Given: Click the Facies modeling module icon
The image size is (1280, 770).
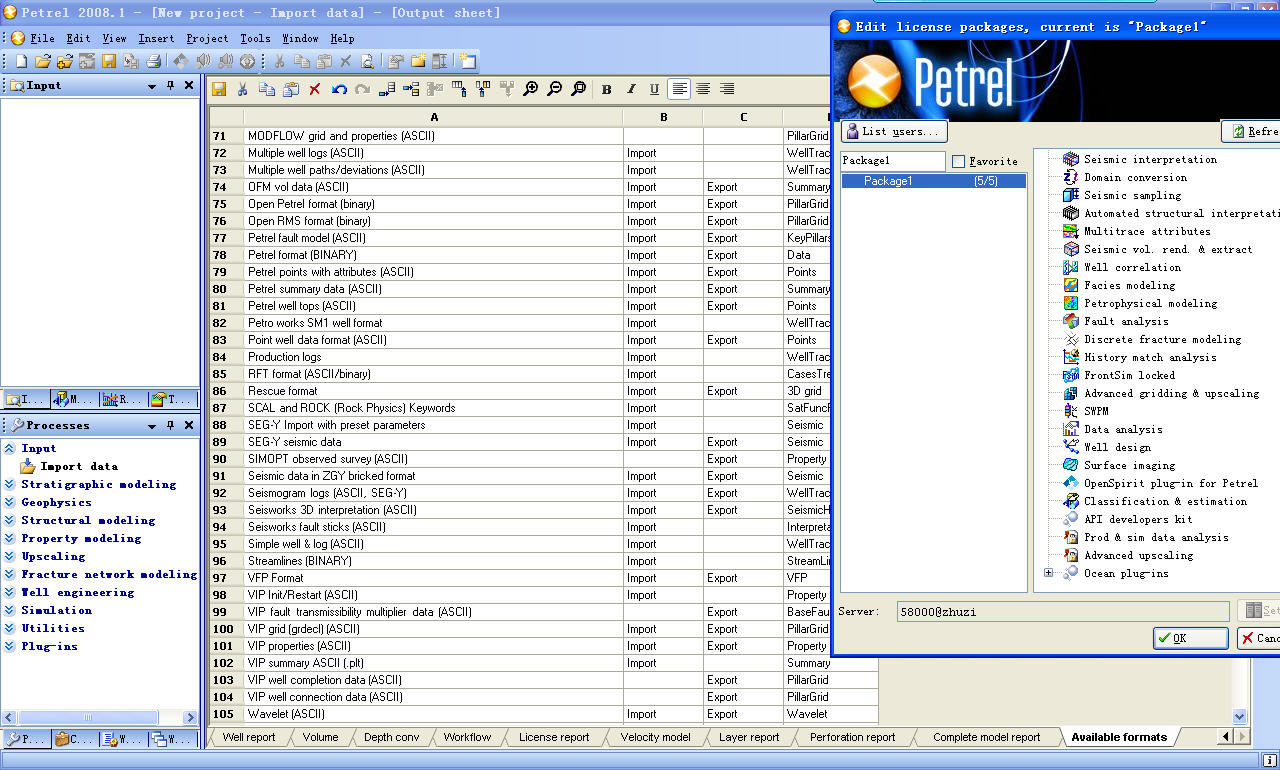Looking at the screenshot, I should [1071, 285].
